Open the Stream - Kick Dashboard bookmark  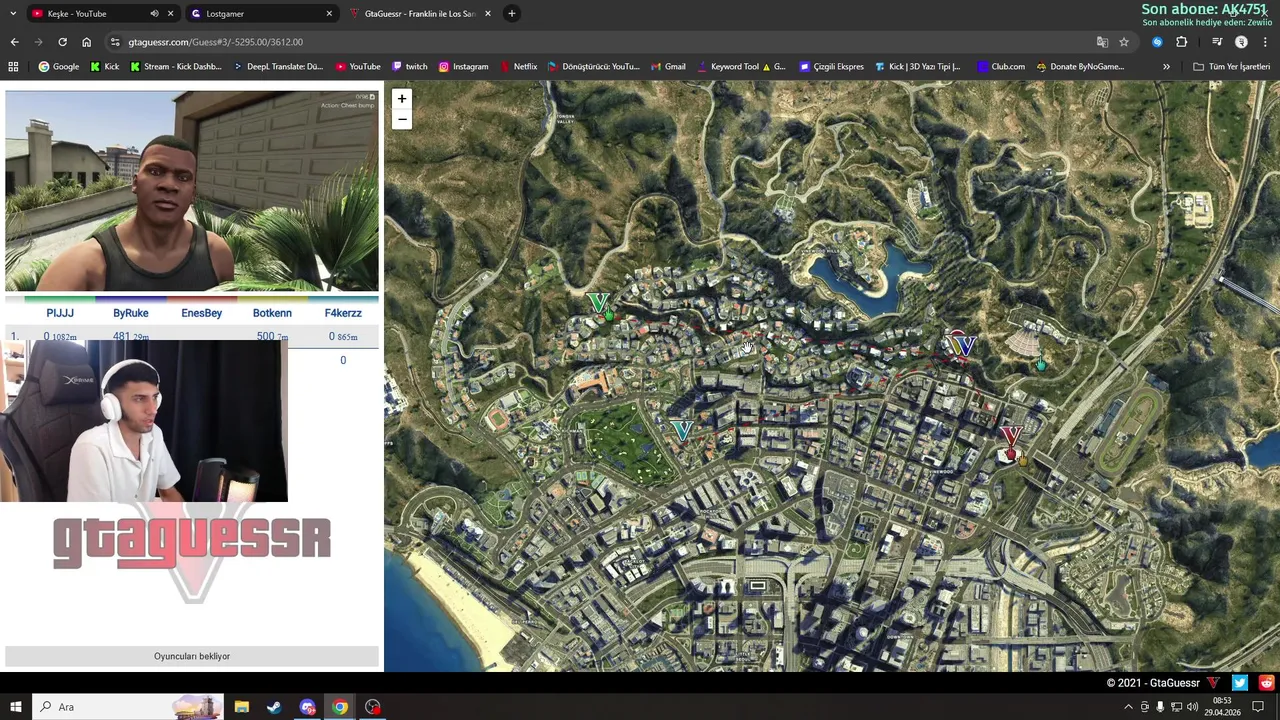point(175,67)
